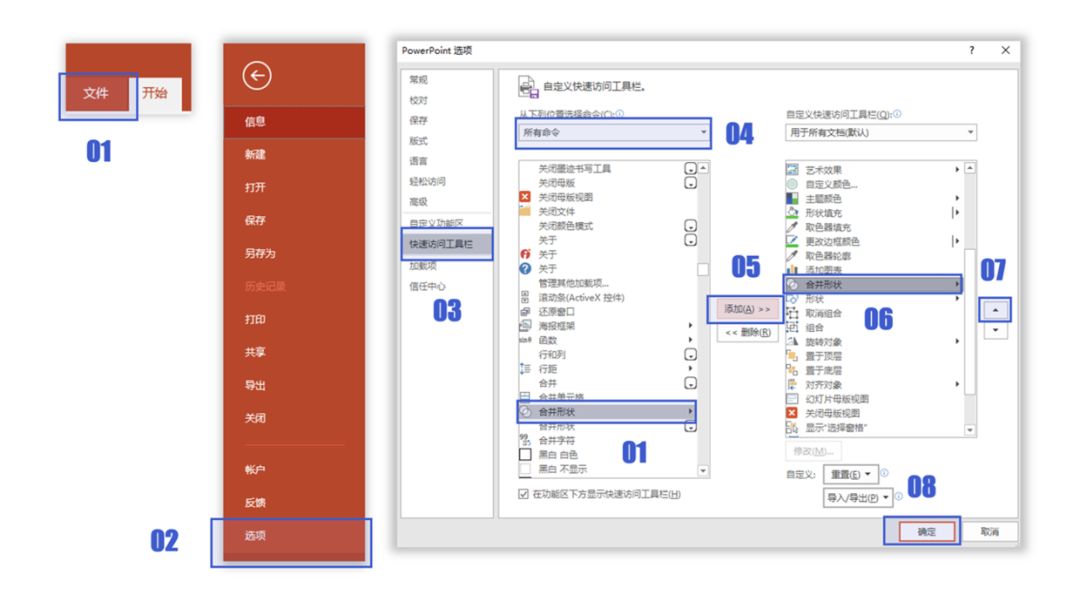Click the left command list scrollbar down arrow
This screenshot has width=1080, height=608.
(x=703, y=471)
